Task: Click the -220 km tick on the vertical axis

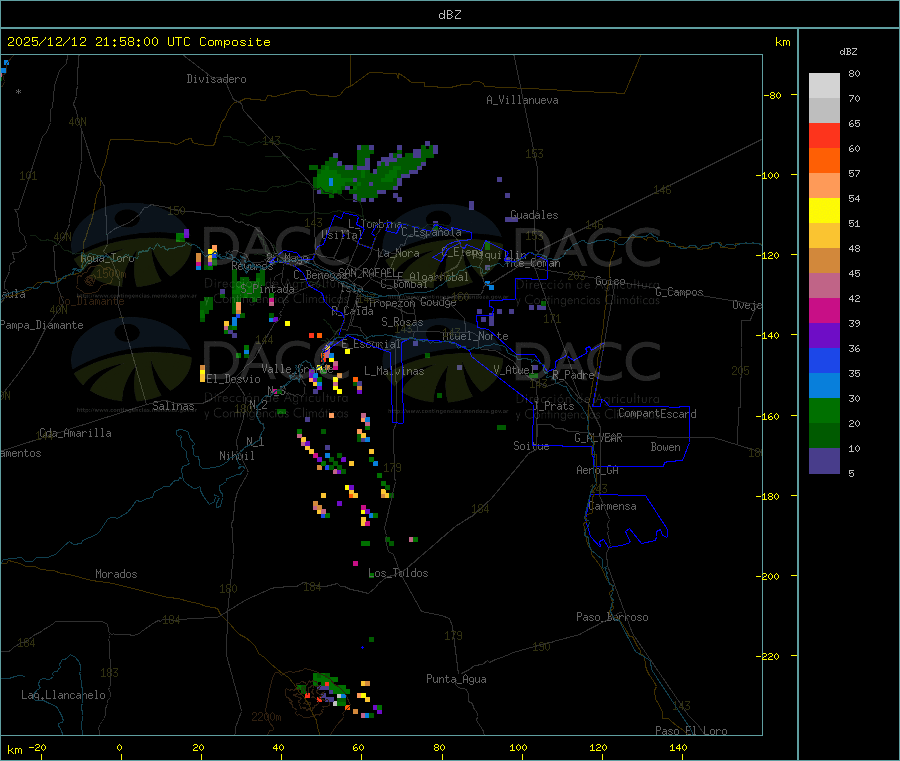Action: click(x=770, y=656)
